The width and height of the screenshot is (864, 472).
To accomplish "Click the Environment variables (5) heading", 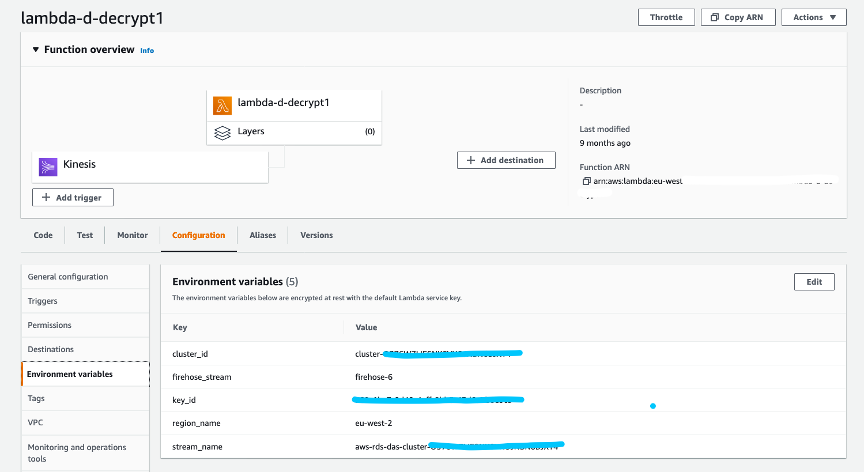I will (x=235, y=281).
